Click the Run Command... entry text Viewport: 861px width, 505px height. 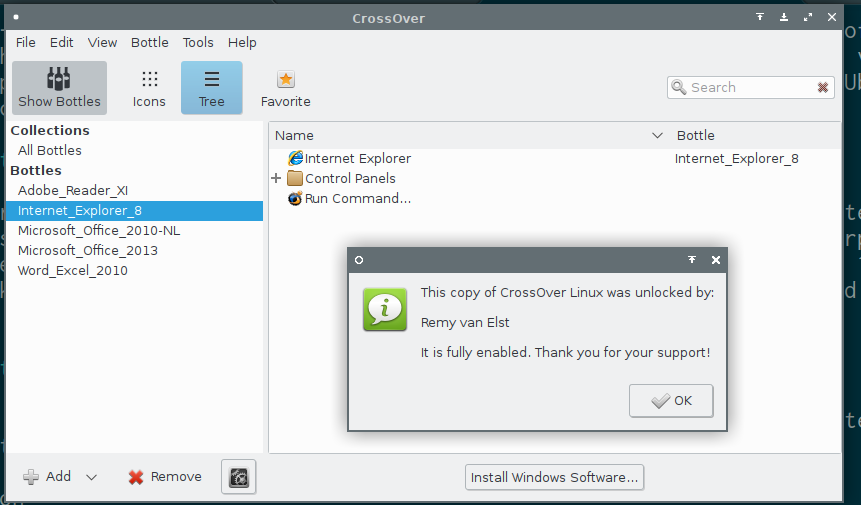[358, 199]
